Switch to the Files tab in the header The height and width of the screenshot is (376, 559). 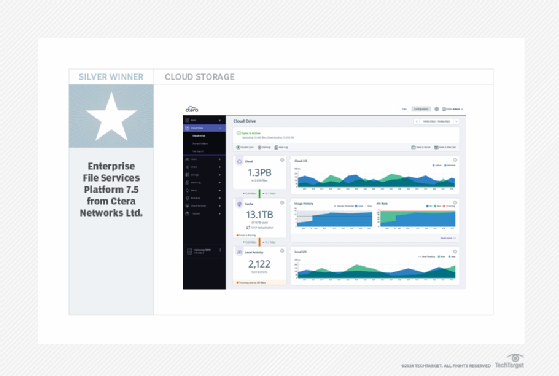(404, 109)
